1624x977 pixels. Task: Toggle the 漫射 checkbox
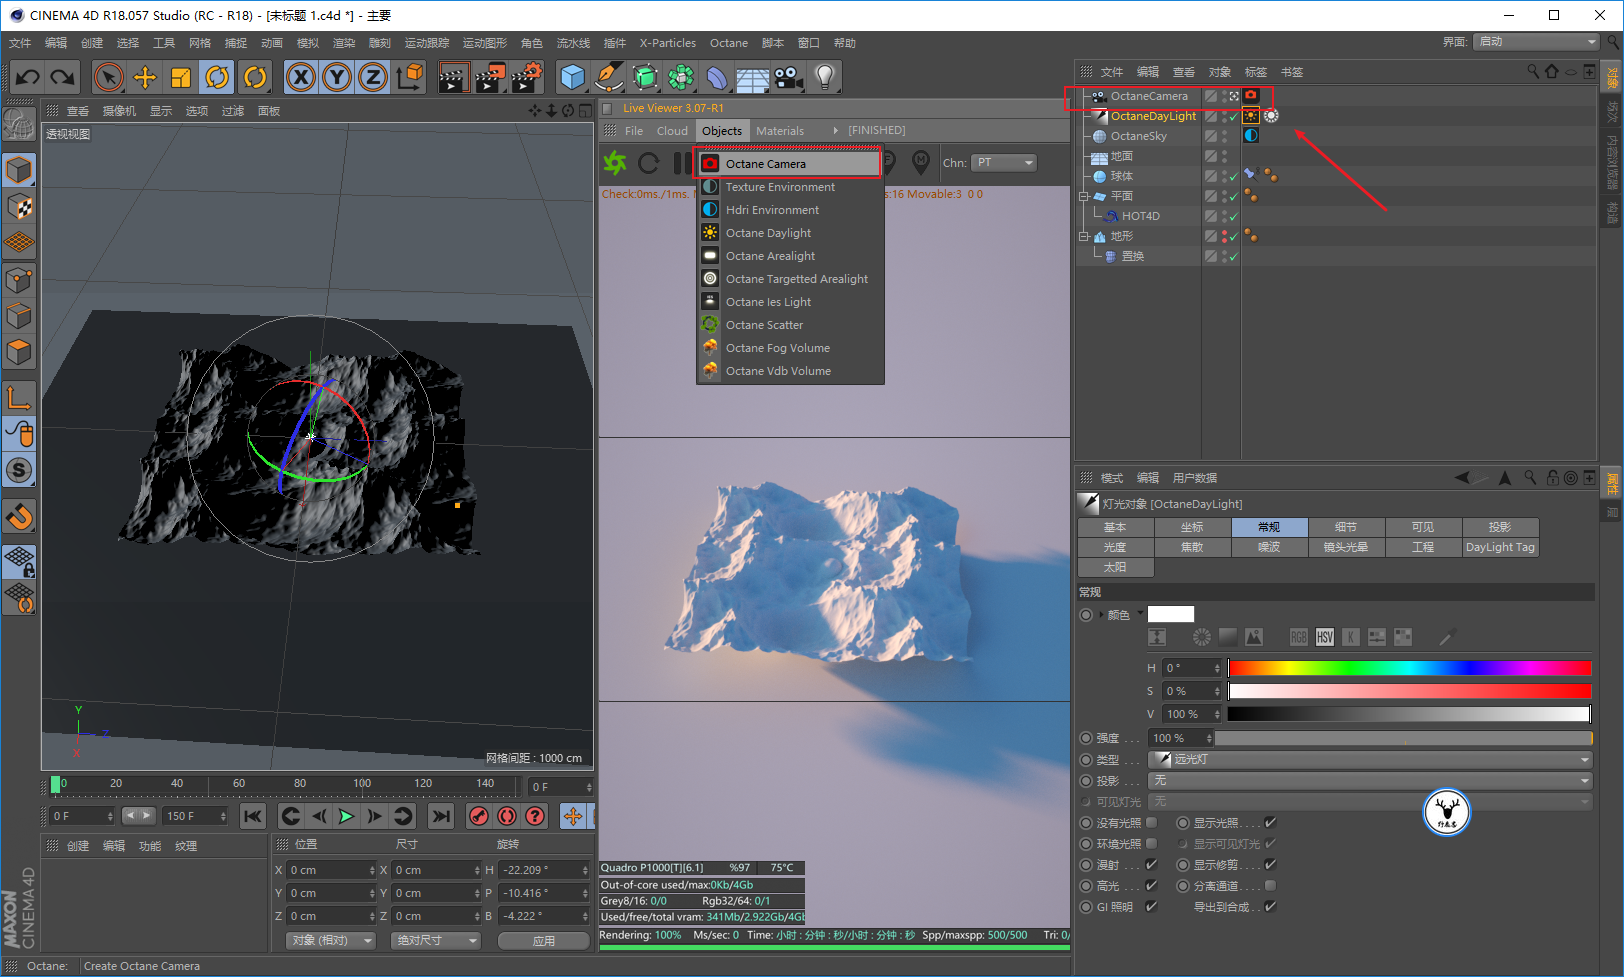[1152, 864]
